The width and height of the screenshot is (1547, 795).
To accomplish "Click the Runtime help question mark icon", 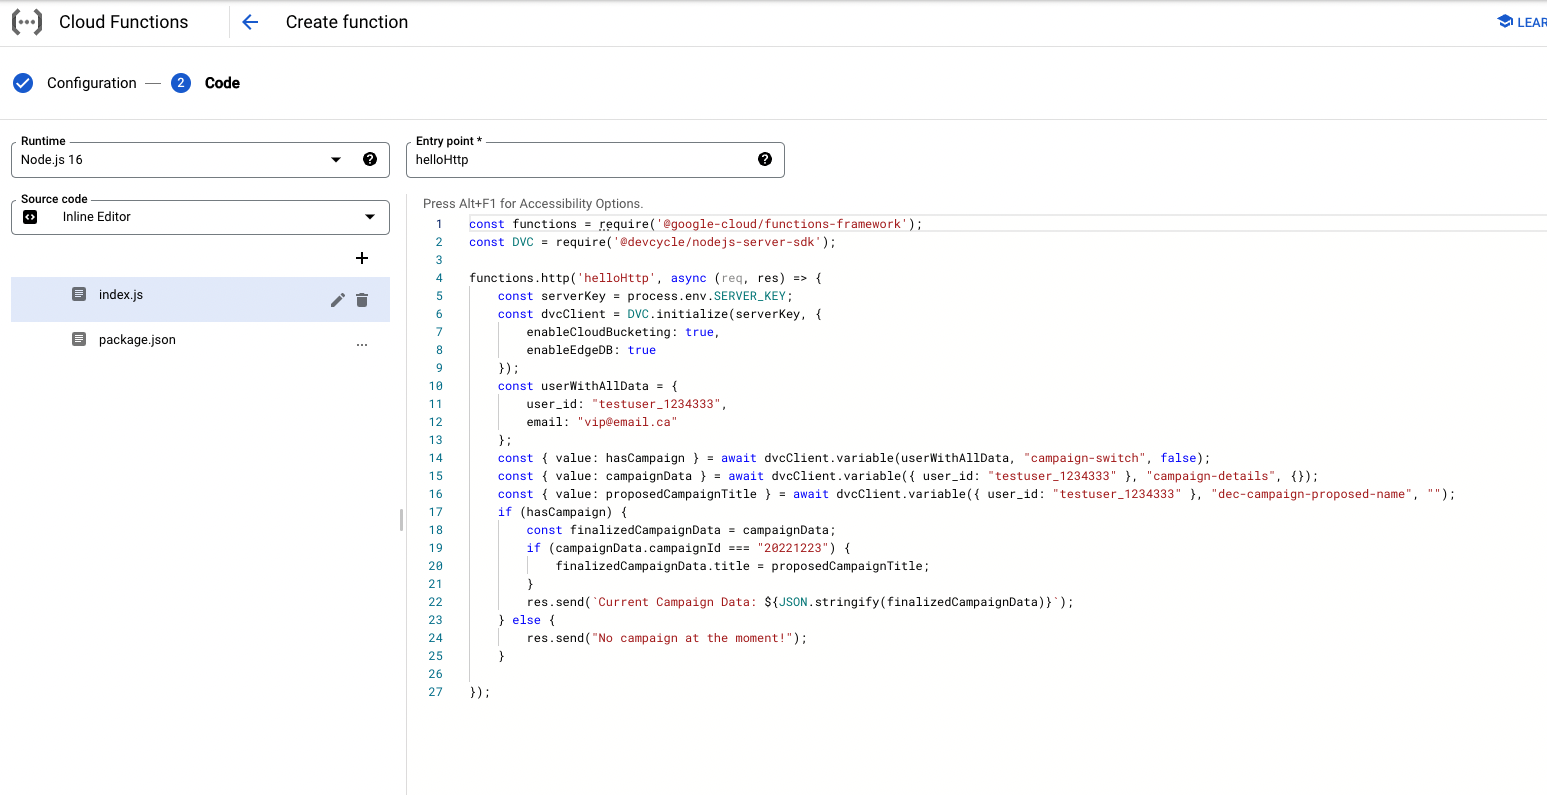I will (x=370, y=159).
